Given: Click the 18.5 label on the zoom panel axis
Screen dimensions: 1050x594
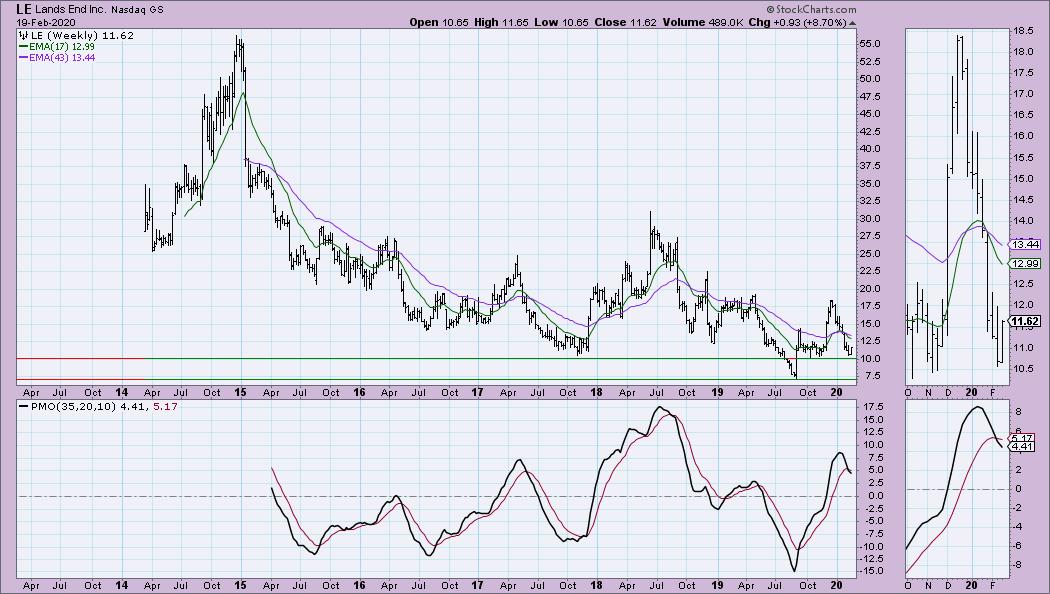Looking at the screenshot, I should point(1023,31).
